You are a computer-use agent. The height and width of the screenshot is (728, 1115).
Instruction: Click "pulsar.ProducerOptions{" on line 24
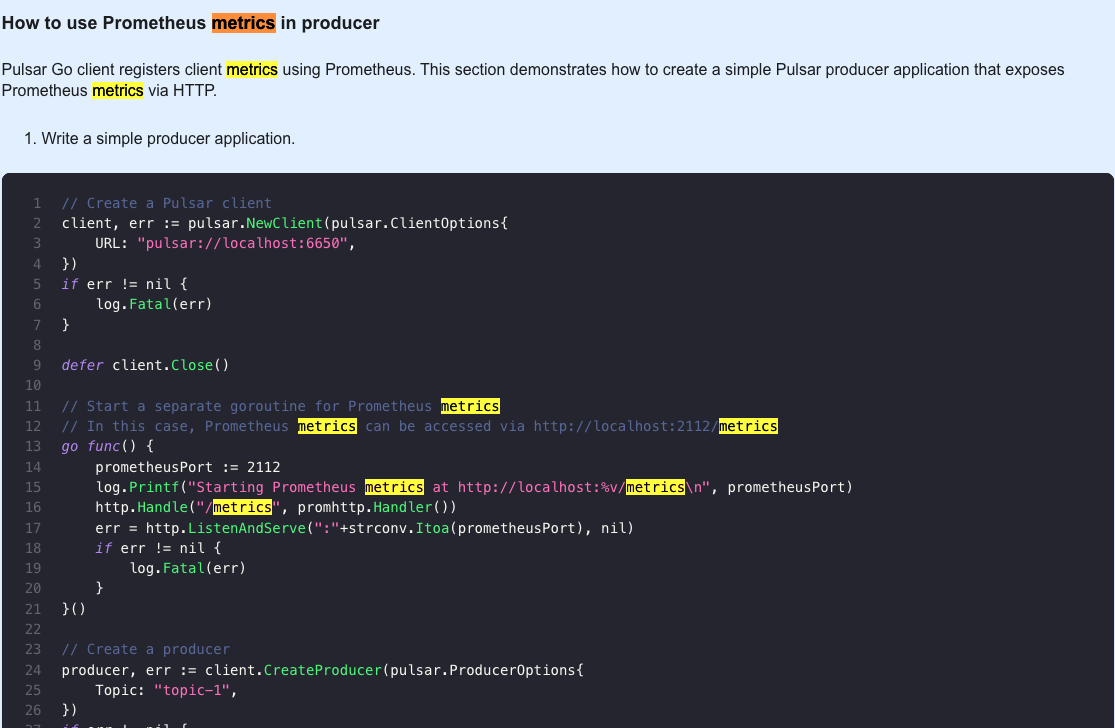(x=487, y=670)
